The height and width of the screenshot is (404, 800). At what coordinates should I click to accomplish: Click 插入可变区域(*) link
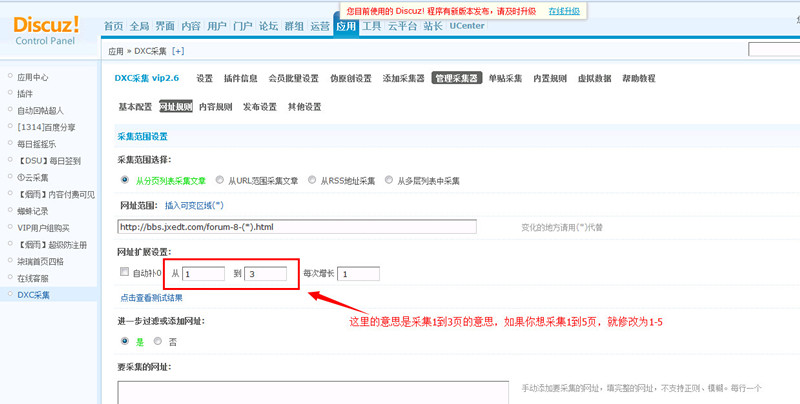201,205
